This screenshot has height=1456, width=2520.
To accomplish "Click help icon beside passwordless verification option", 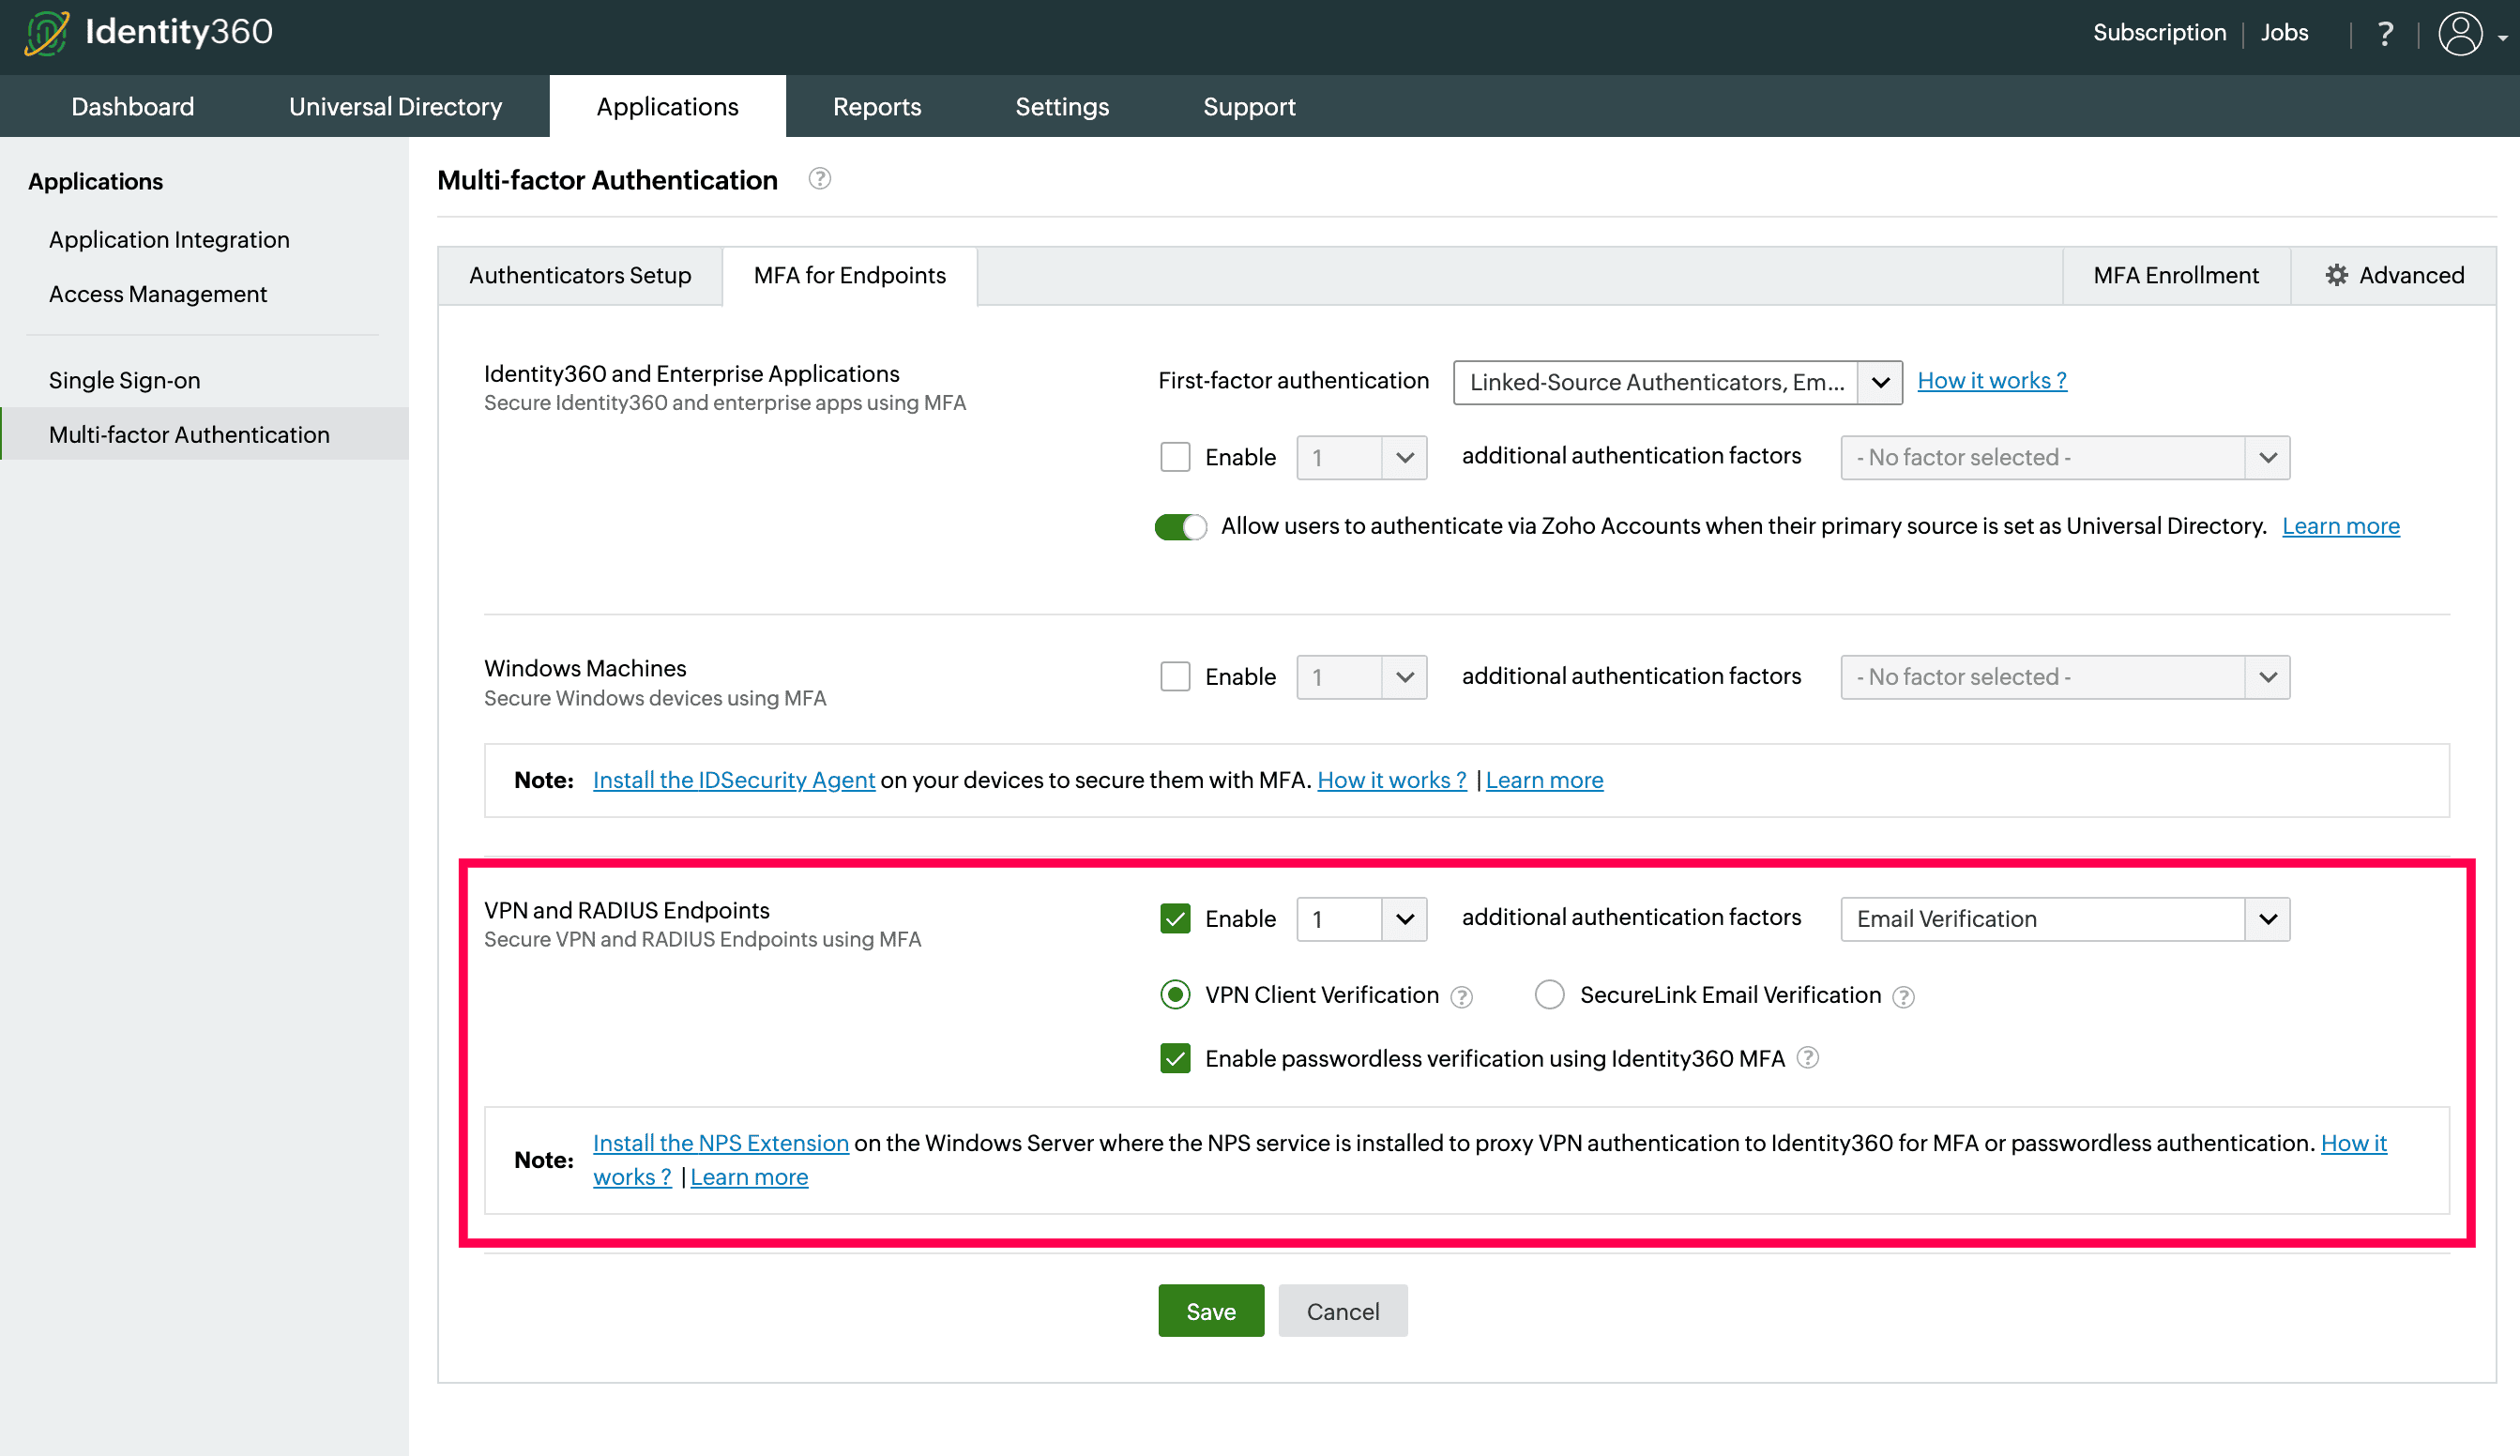I will point(1807,1058).
